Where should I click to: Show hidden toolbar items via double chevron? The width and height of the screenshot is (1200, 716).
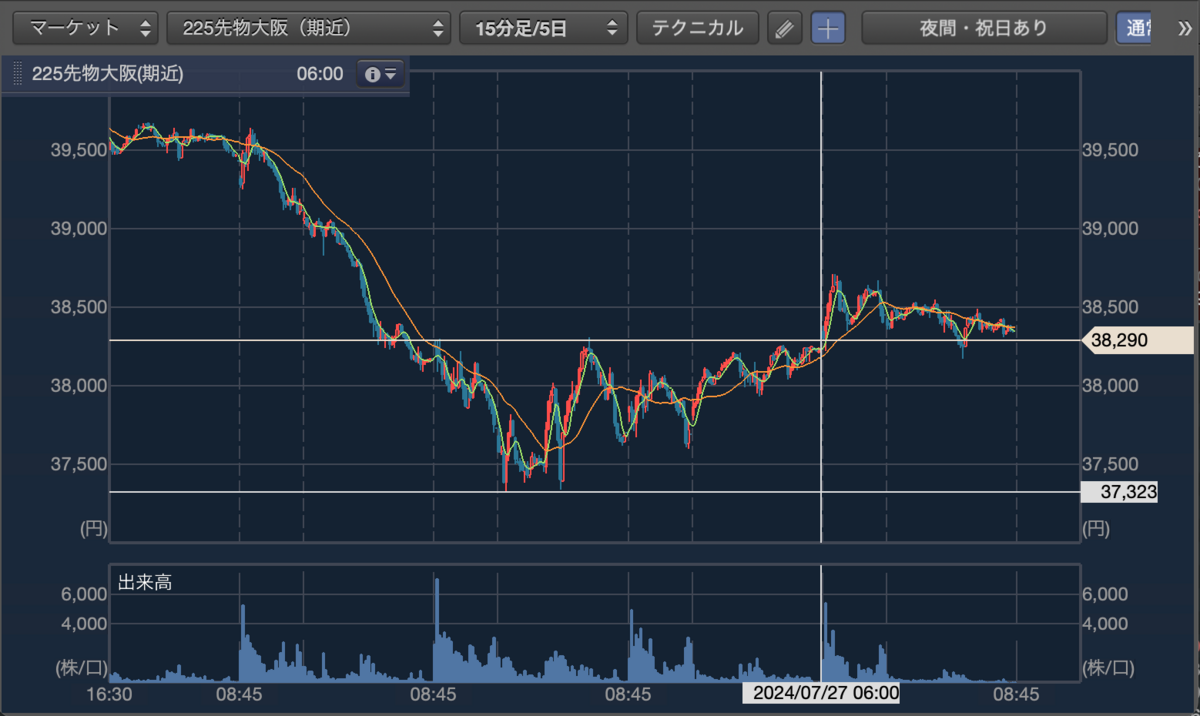point(1185,28)
